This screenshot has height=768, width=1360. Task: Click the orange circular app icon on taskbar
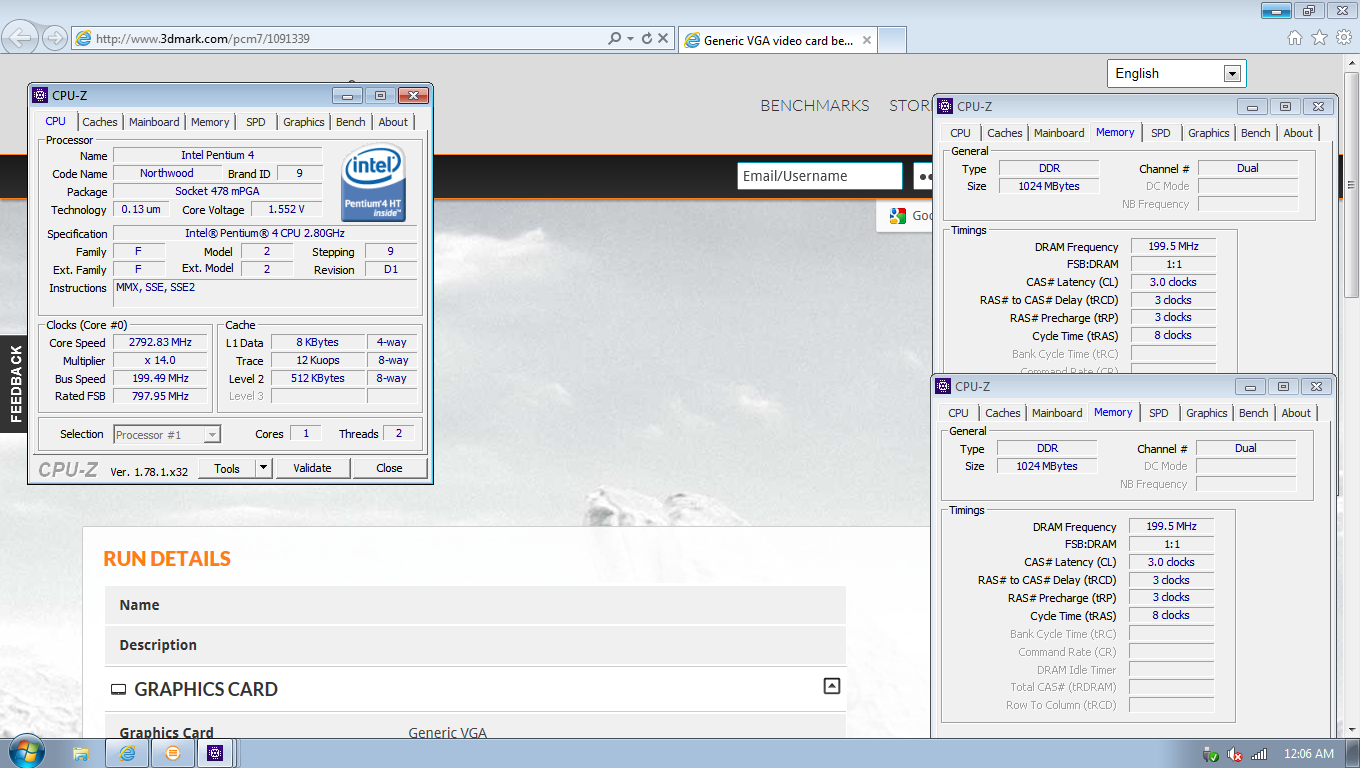click(x=172, y=753)
